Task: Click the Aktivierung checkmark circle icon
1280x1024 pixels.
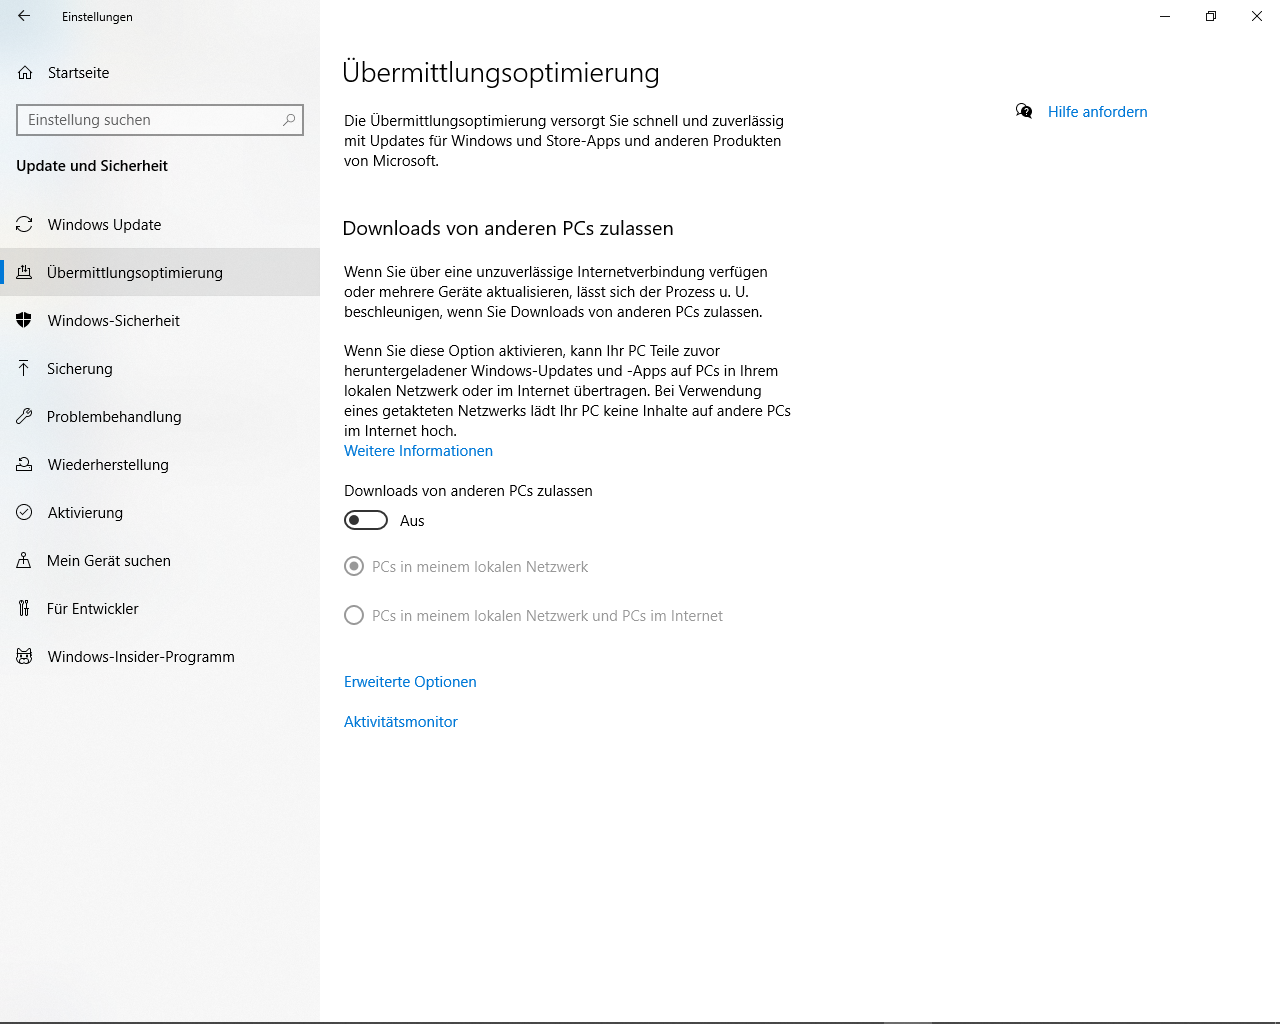Action: click(x=25, y=512)
